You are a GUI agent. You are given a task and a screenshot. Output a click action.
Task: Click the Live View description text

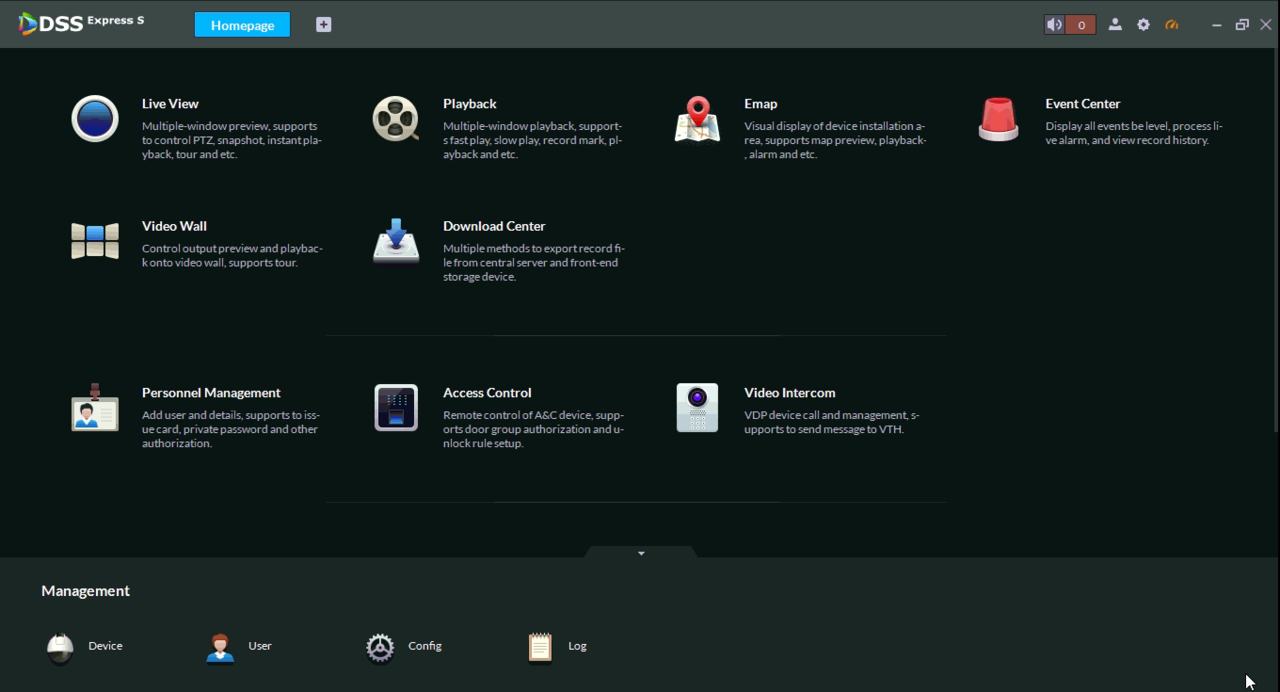tap(232, 140)
